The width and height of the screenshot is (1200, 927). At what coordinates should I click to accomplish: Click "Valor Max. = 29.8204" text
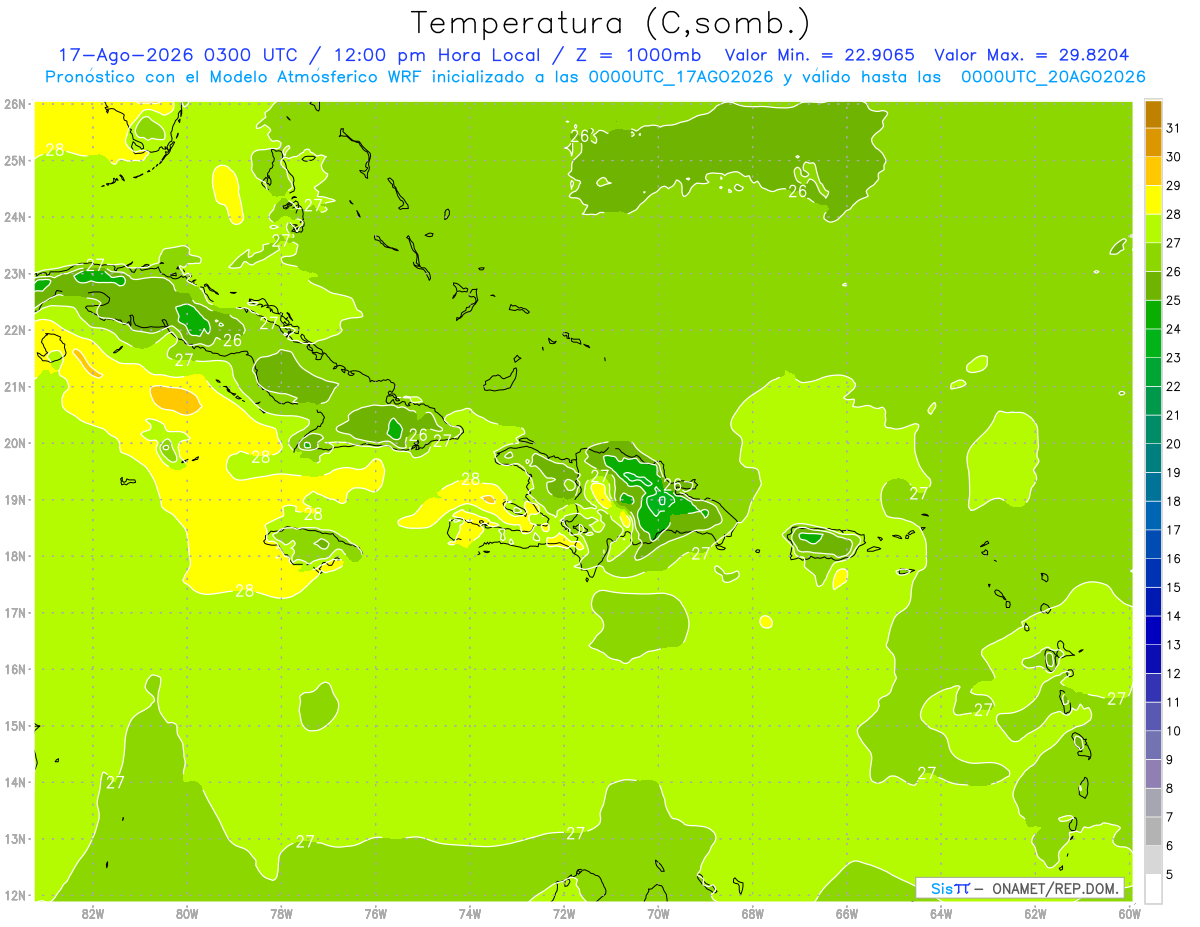[x=1031, y=55]
